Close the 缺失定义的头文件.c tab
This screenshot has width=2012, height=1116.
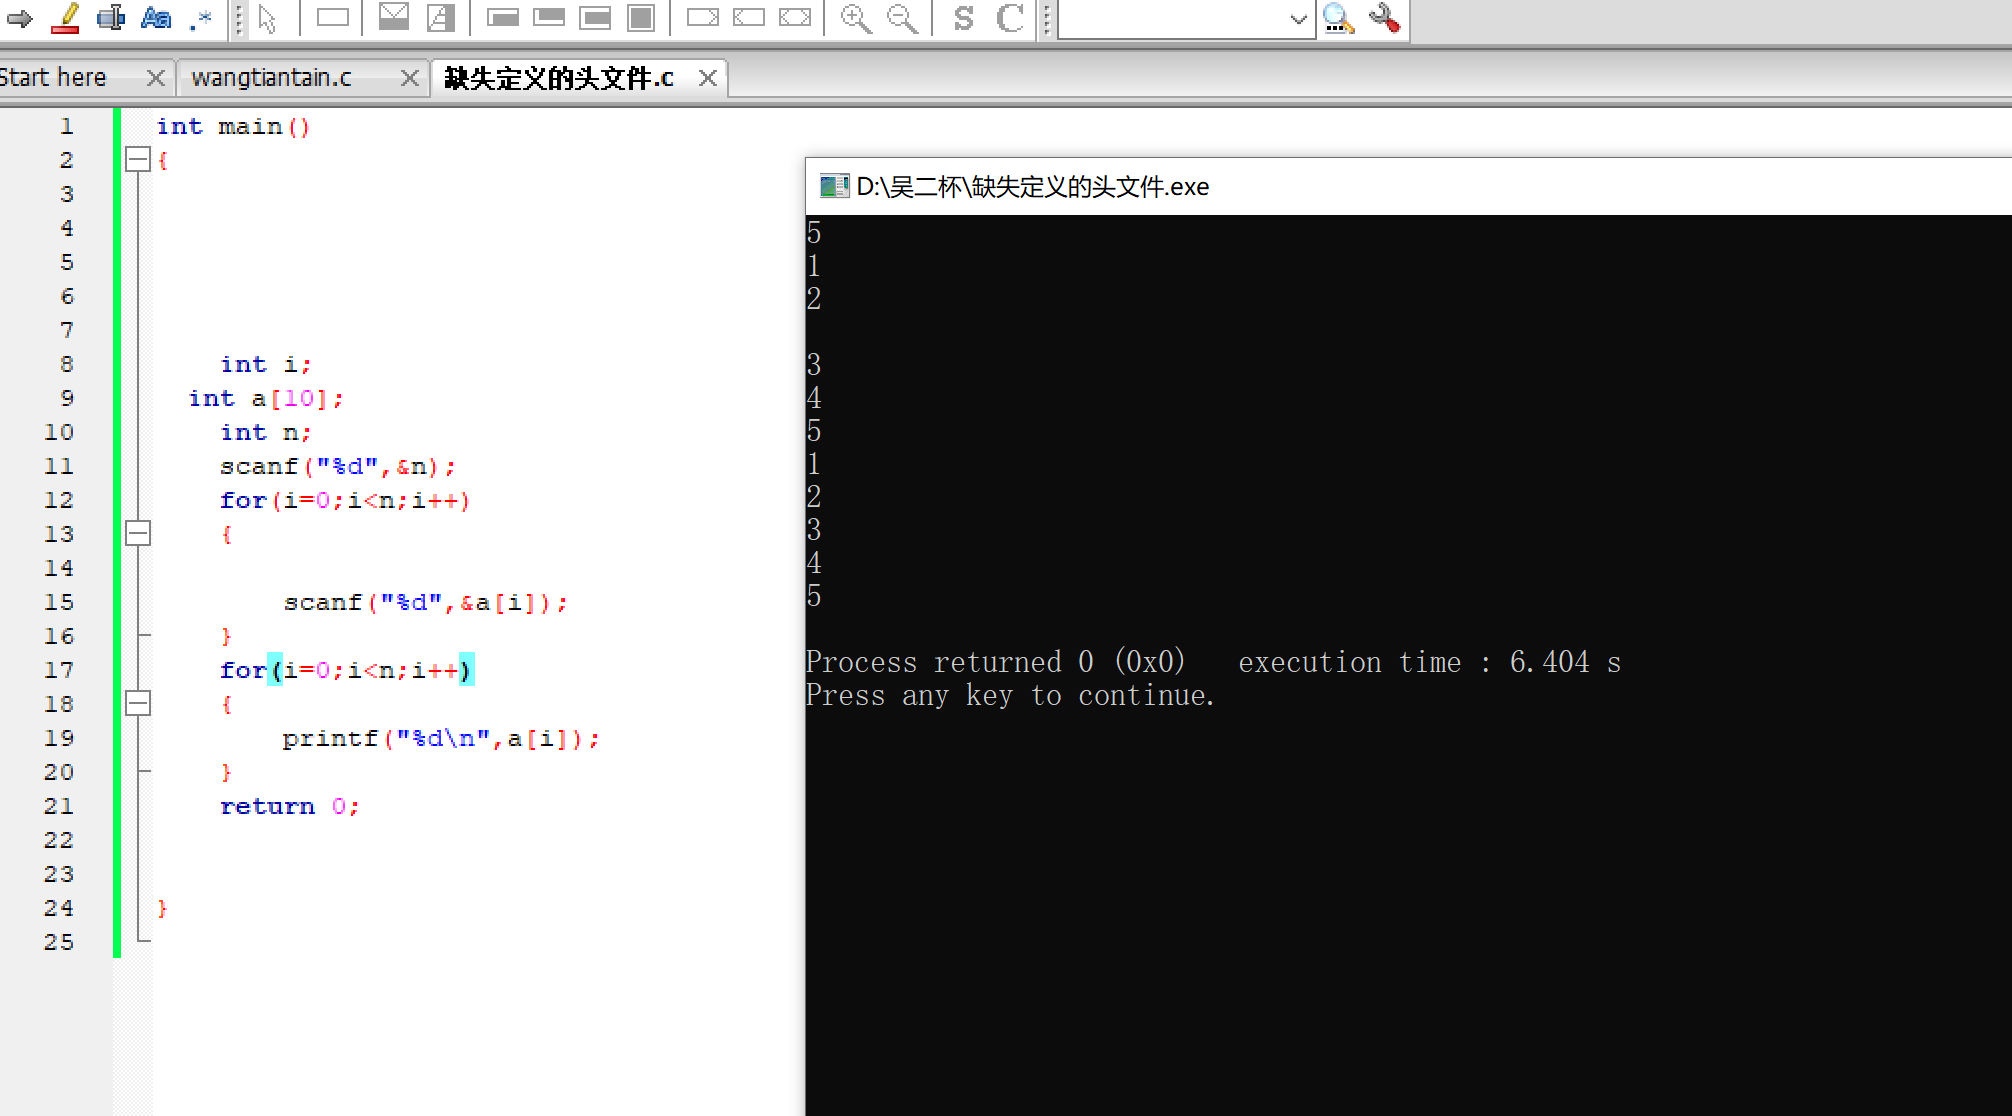click(x=708, y=78)
